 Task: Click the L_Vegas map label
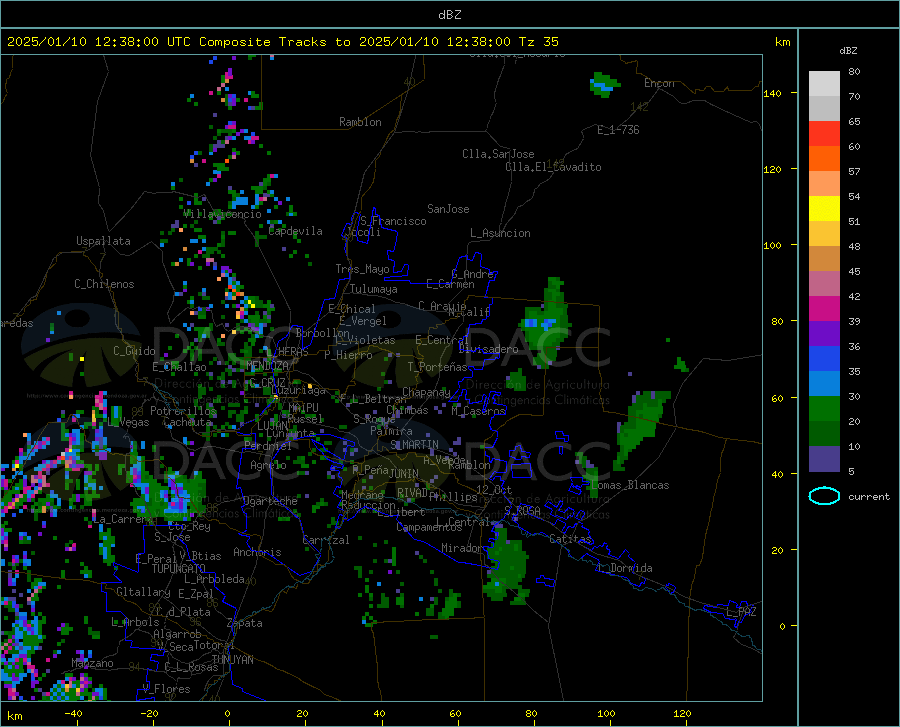click(x=128, y=422)
